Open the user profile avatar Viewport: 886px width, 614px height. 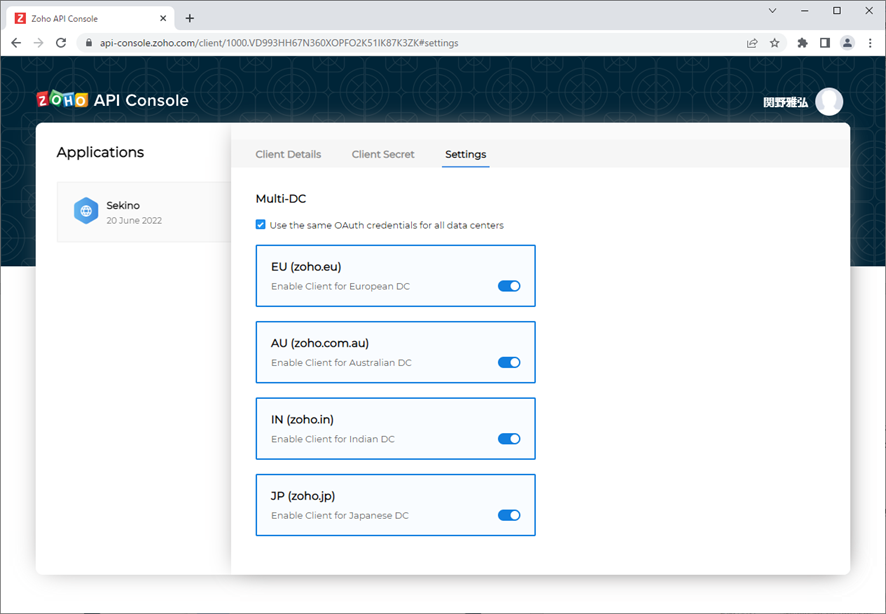pyautogui.click(x=828, y=101)
